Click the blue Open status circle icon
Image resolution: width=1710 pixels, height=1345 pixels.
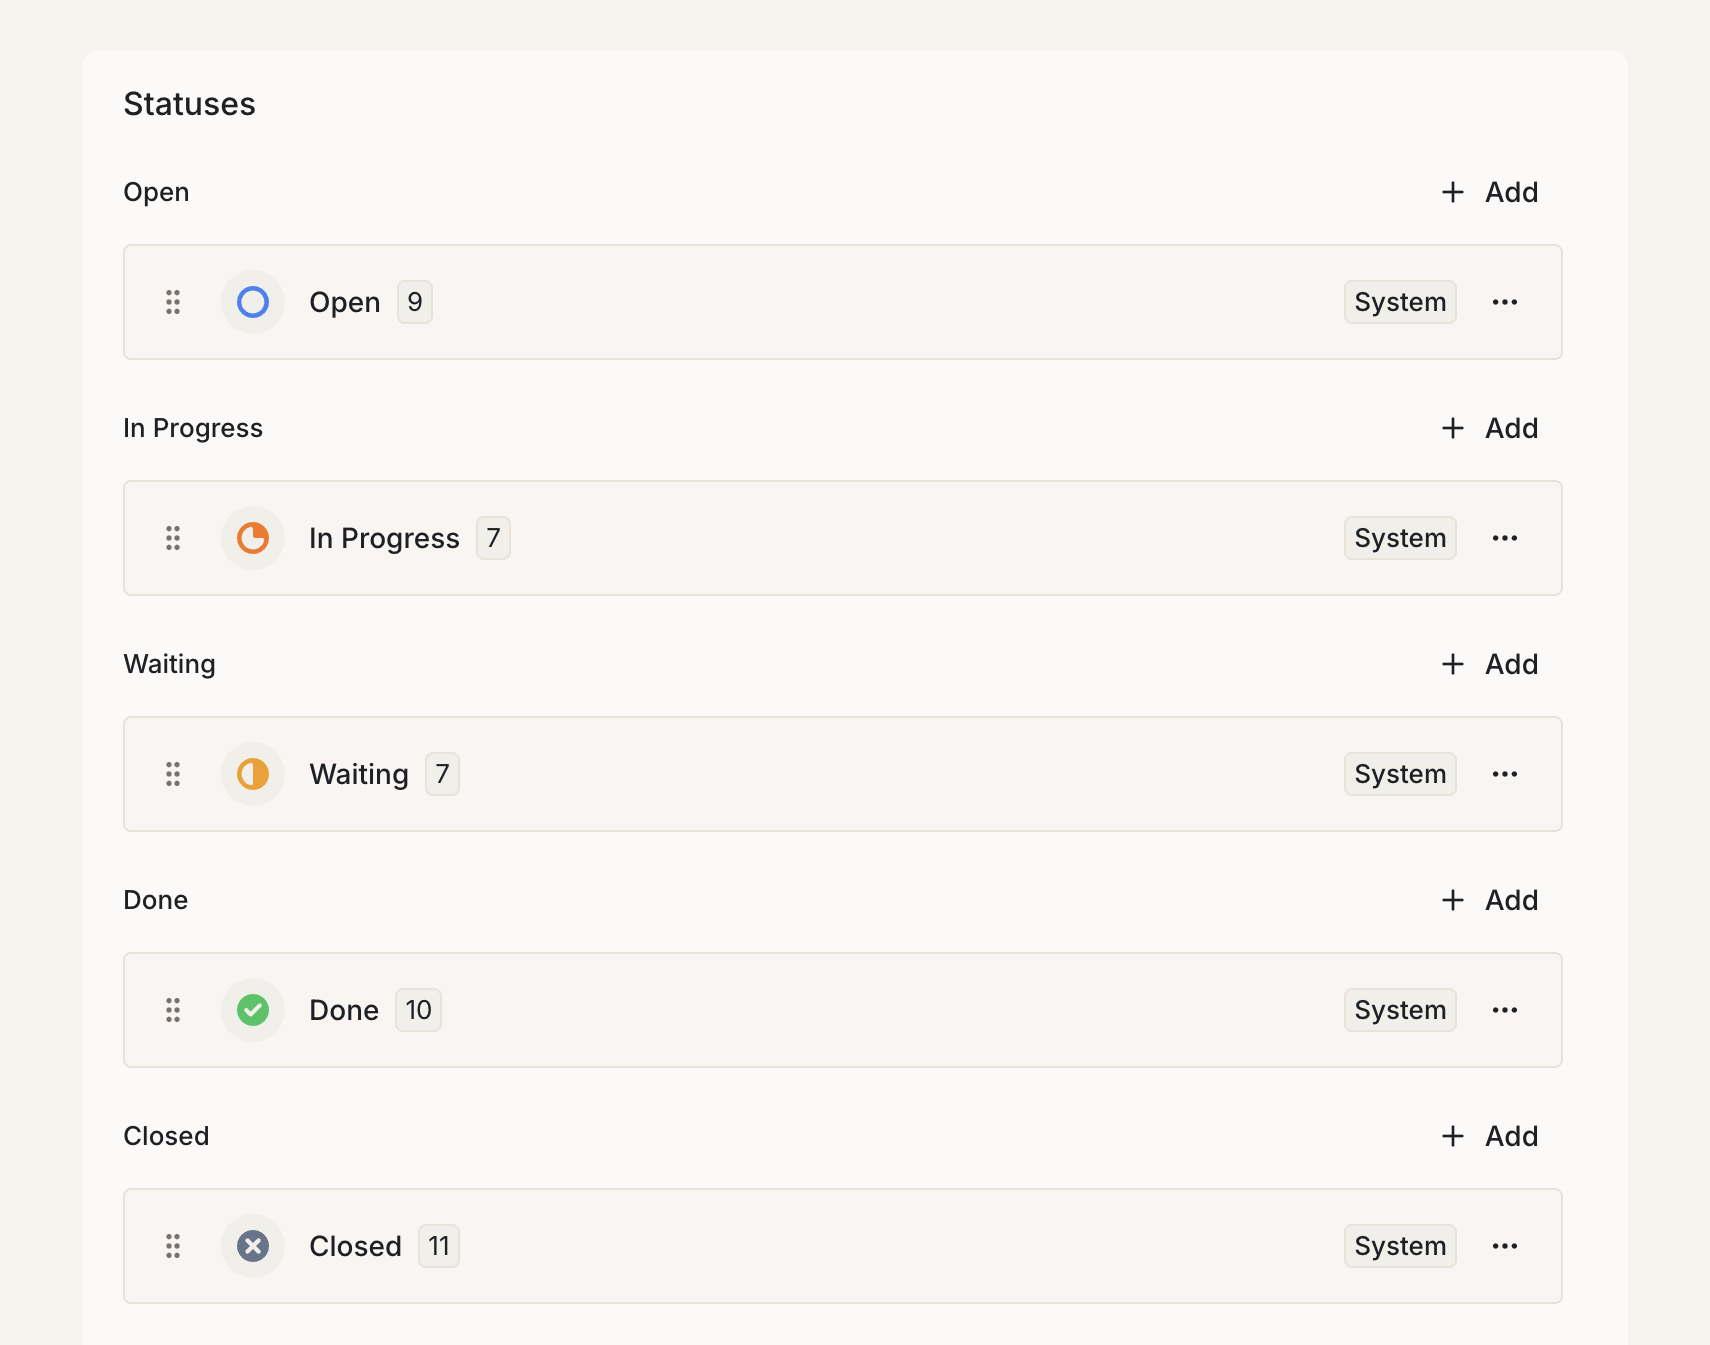click(253, 302)
